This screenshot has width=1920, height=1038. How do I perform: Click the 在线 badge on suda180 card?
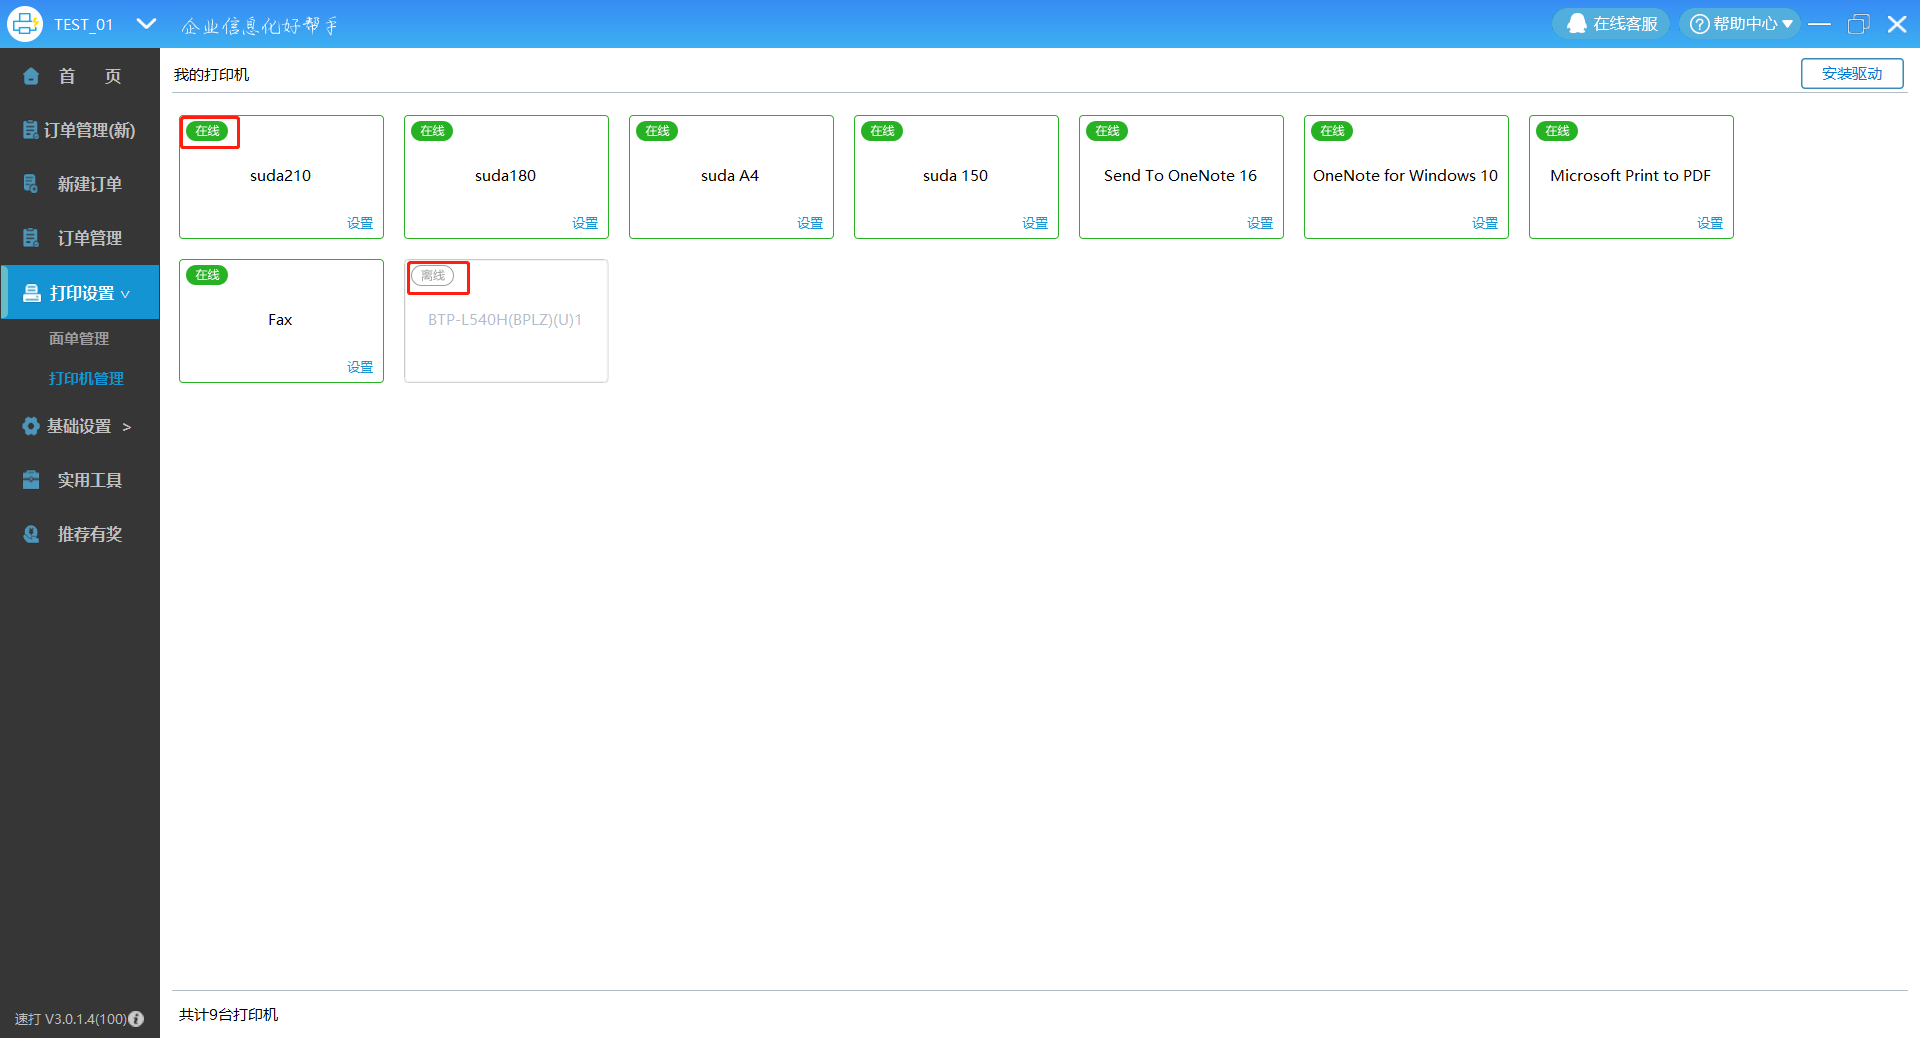tap(432, 131)
